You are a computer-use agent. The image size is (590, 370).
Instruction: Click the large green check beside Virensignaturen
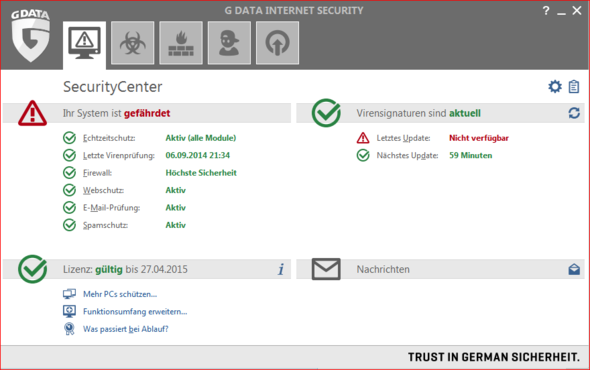coord(326,113)
